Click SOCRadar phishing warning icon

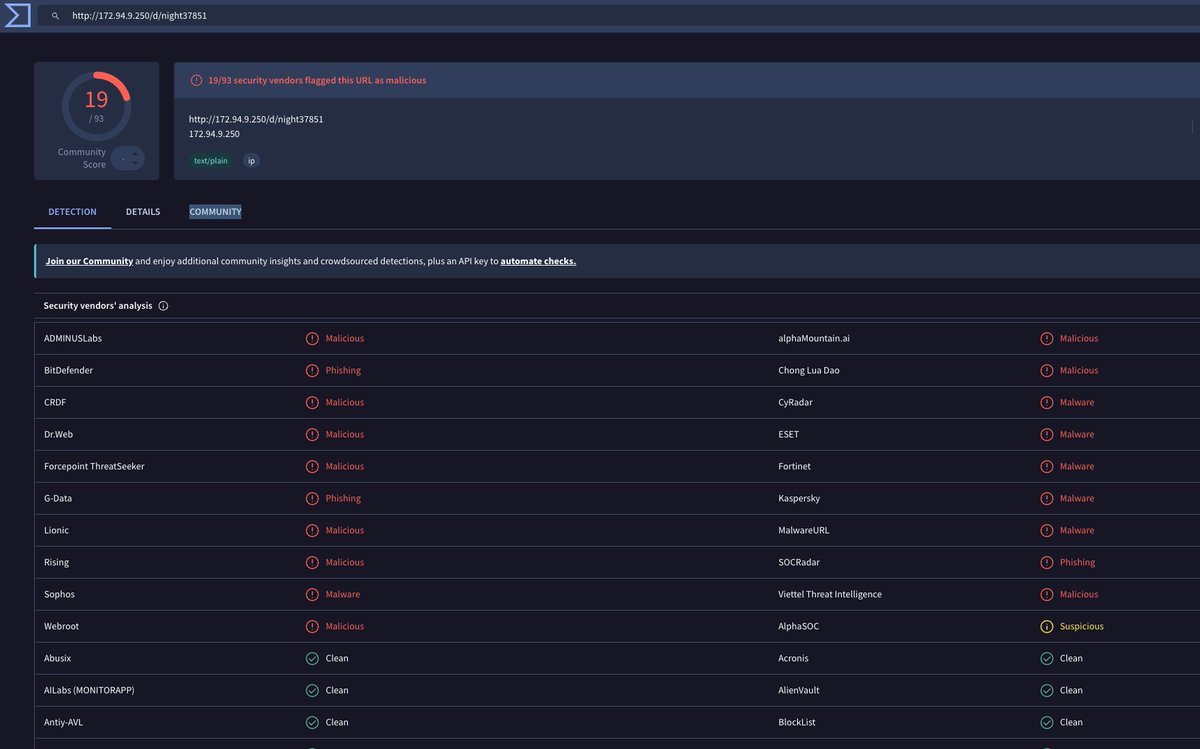pos(1046,562)
